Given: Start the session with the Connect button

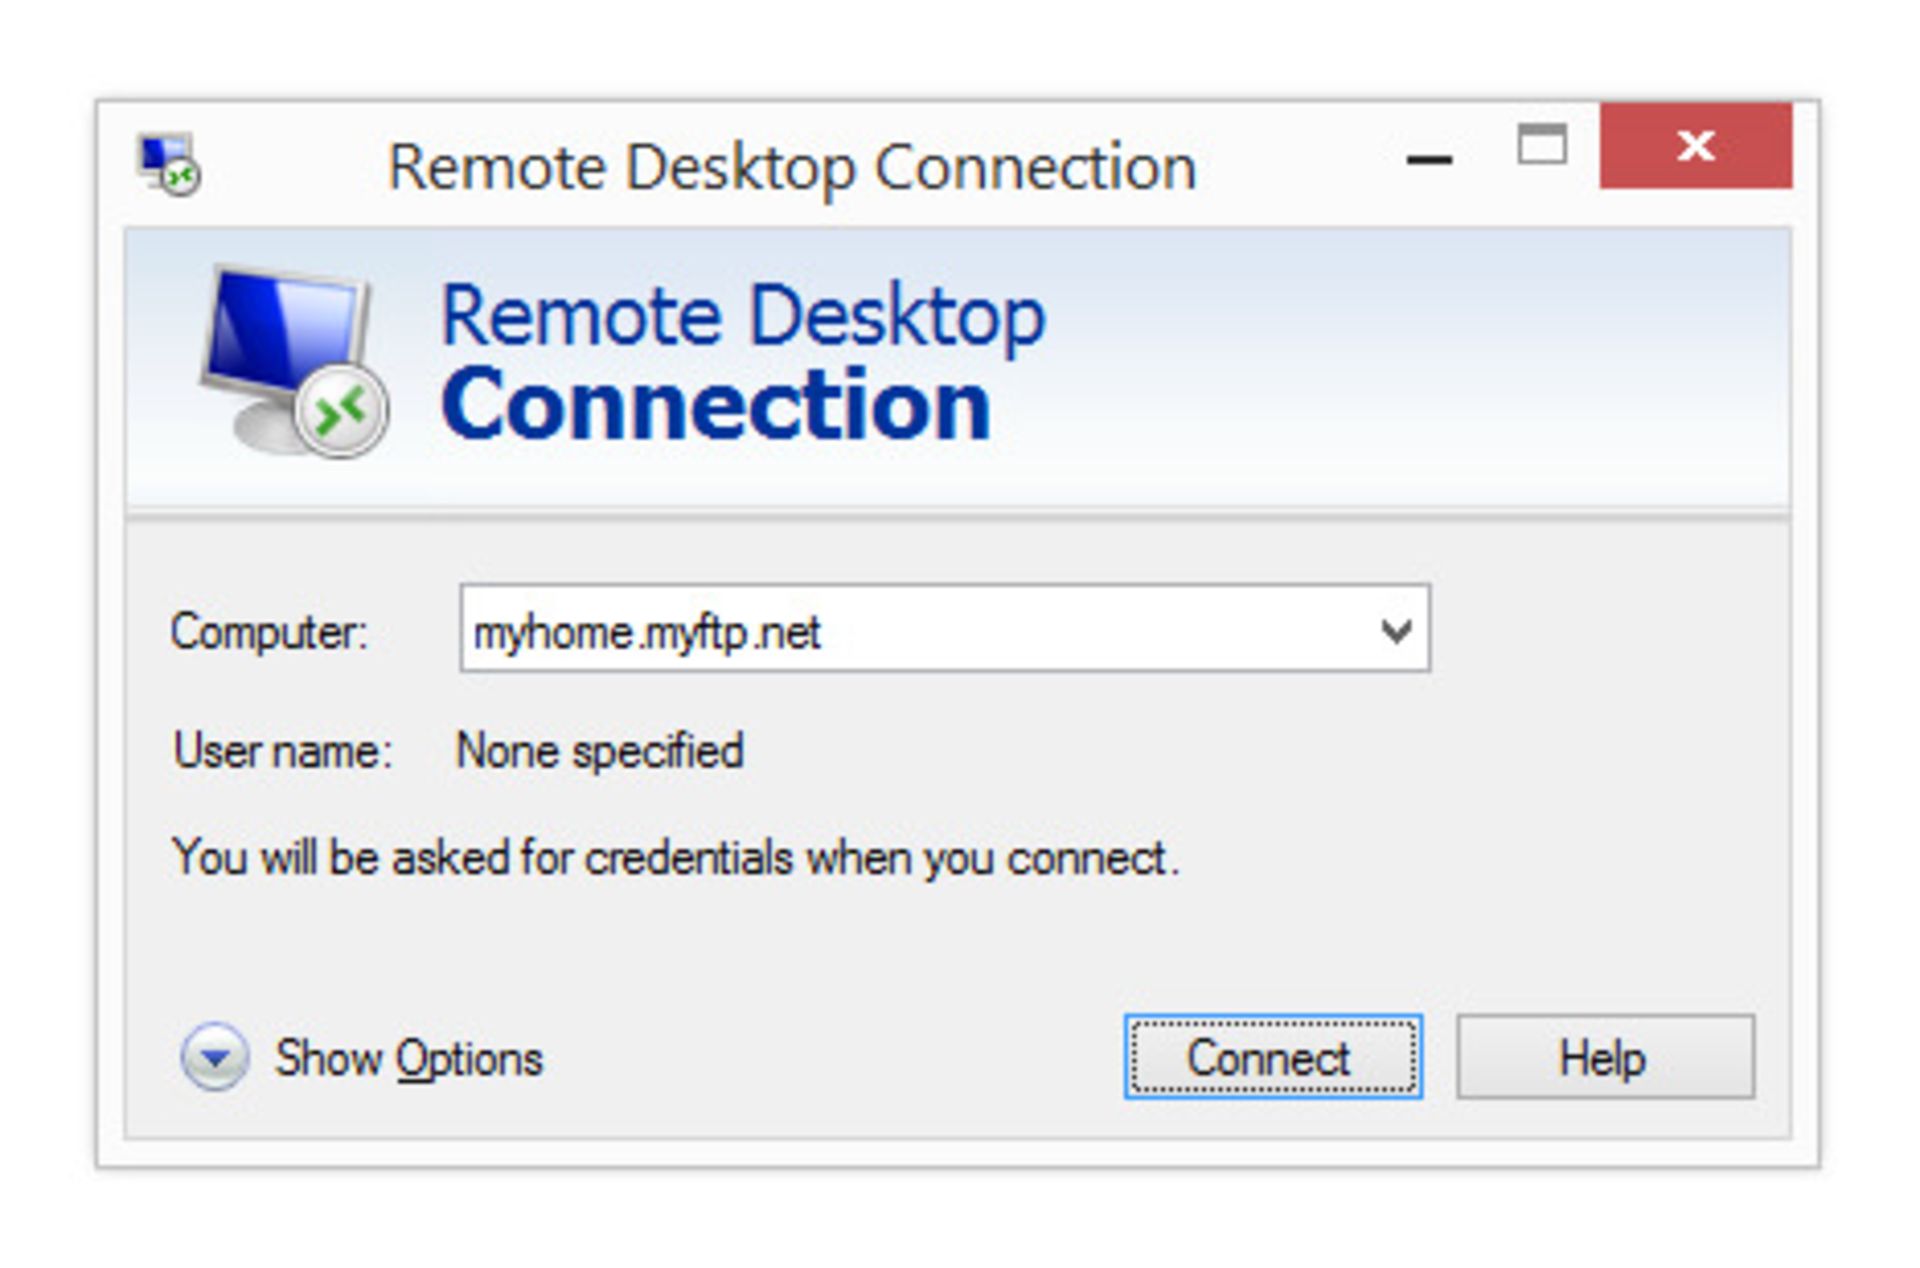Looking at the screenshot, I should [x=1272, y=1057].
